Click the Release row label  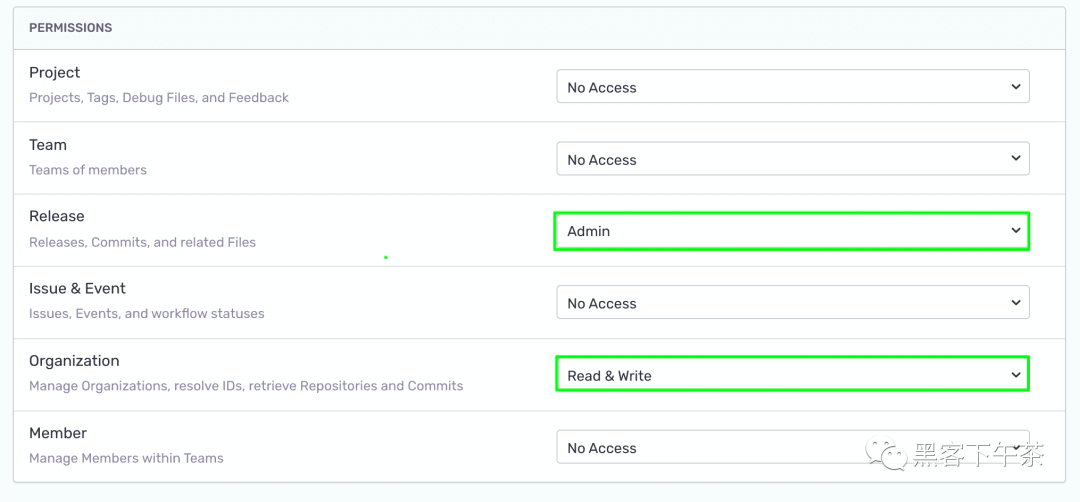[56, 216]
